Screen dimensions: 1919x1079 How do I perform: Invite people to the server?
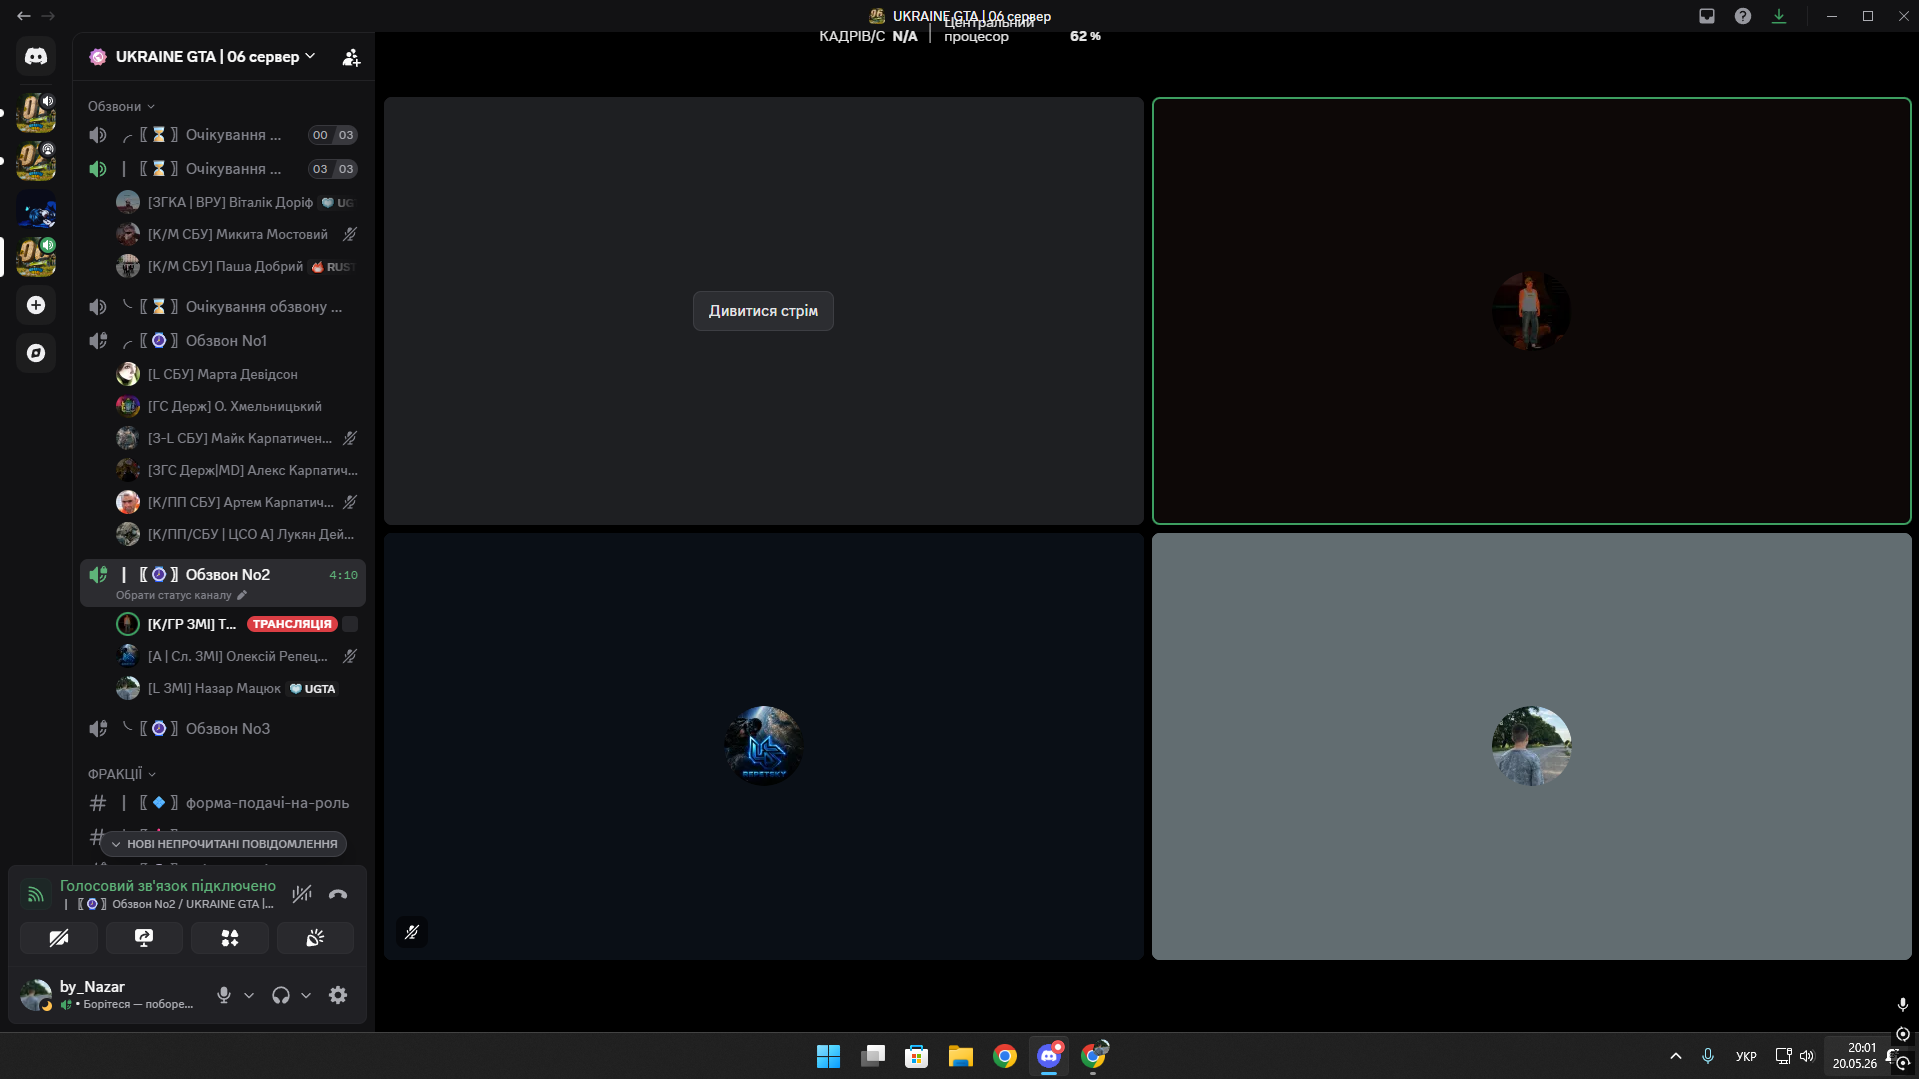point(351,58)
